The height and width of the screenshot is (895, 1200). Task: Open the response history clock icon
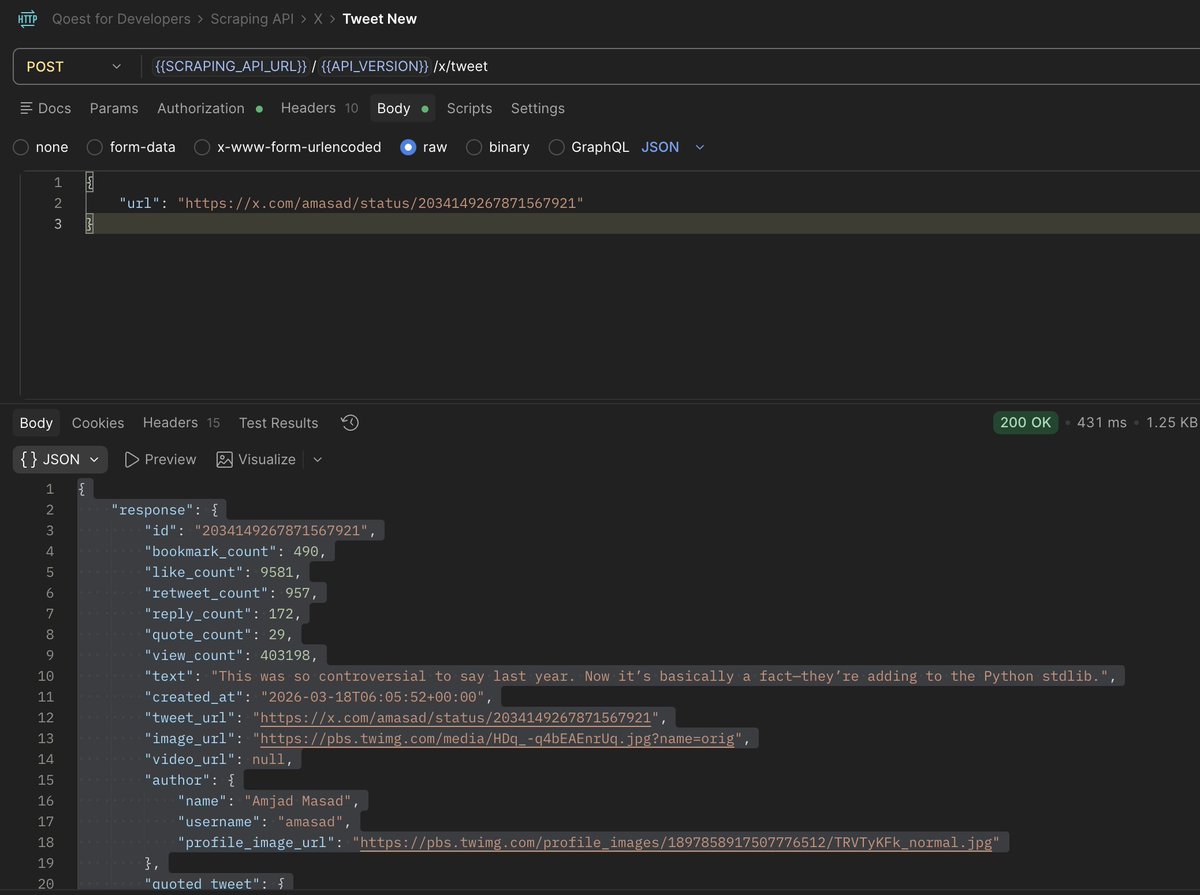tap(349, 423)
